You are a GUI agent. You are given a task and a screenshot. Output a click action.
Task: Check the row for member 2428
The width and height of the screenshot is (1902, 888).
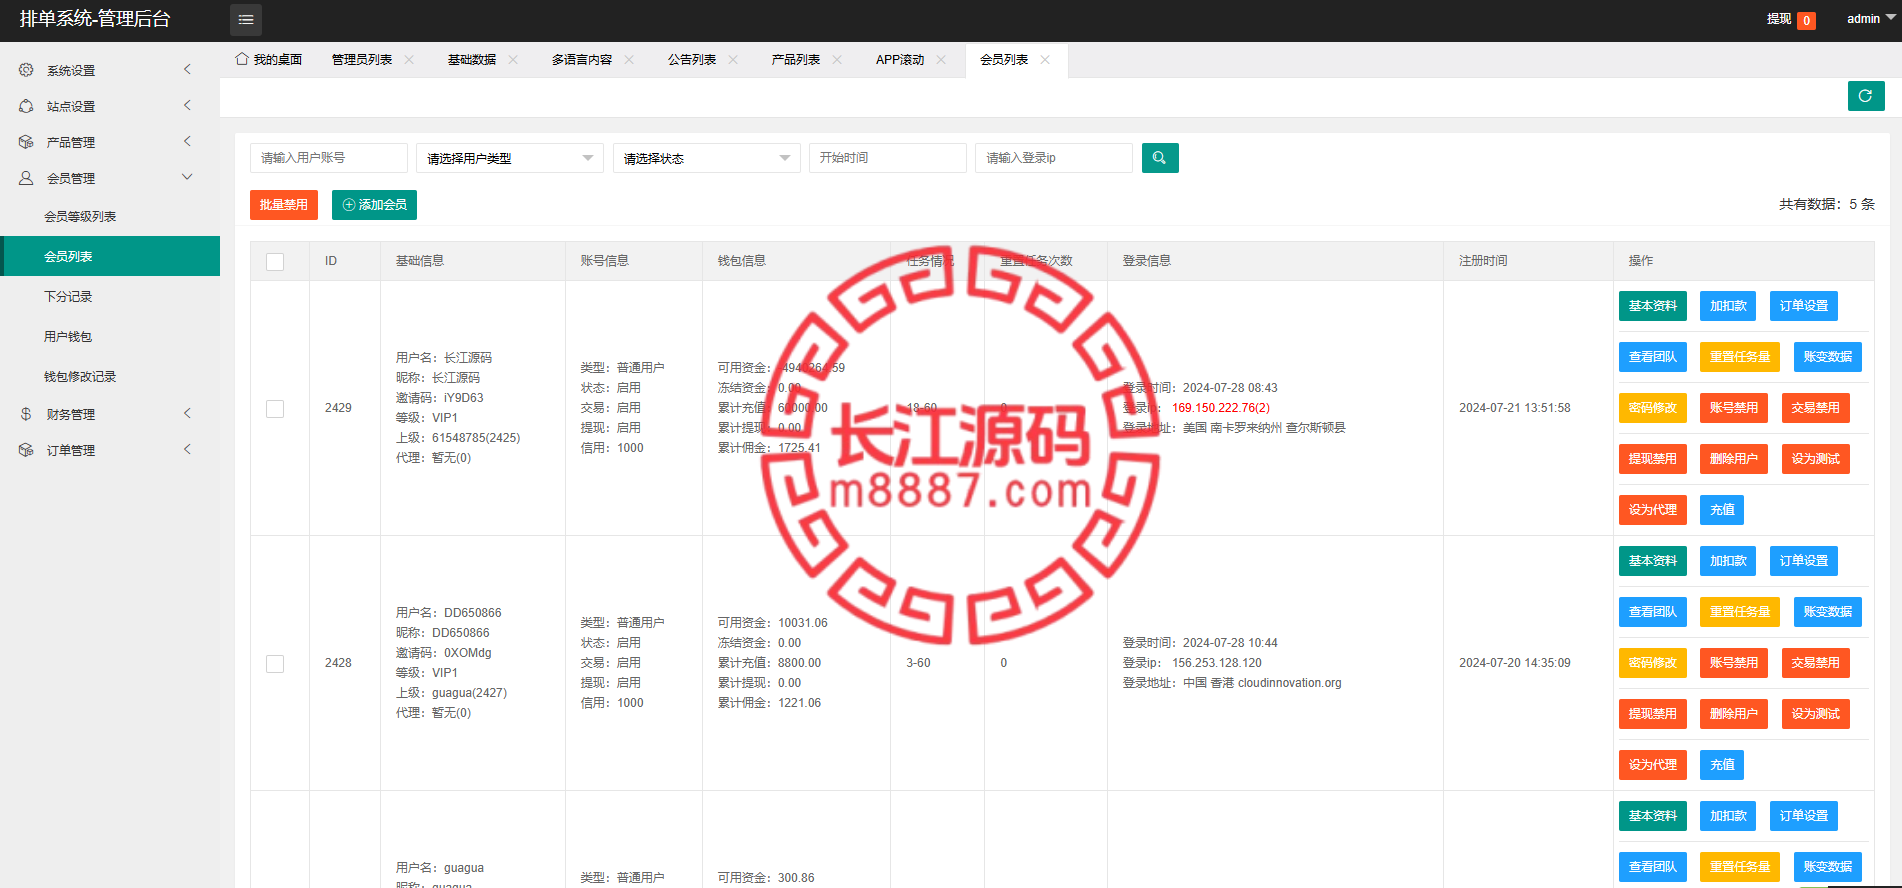coord(275,664)
